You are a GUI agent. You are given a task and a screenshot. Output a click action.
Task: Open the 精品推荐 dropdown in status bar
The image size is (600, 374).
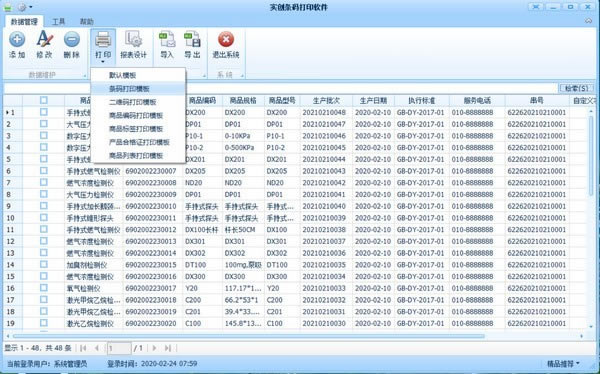click(563, 363)
